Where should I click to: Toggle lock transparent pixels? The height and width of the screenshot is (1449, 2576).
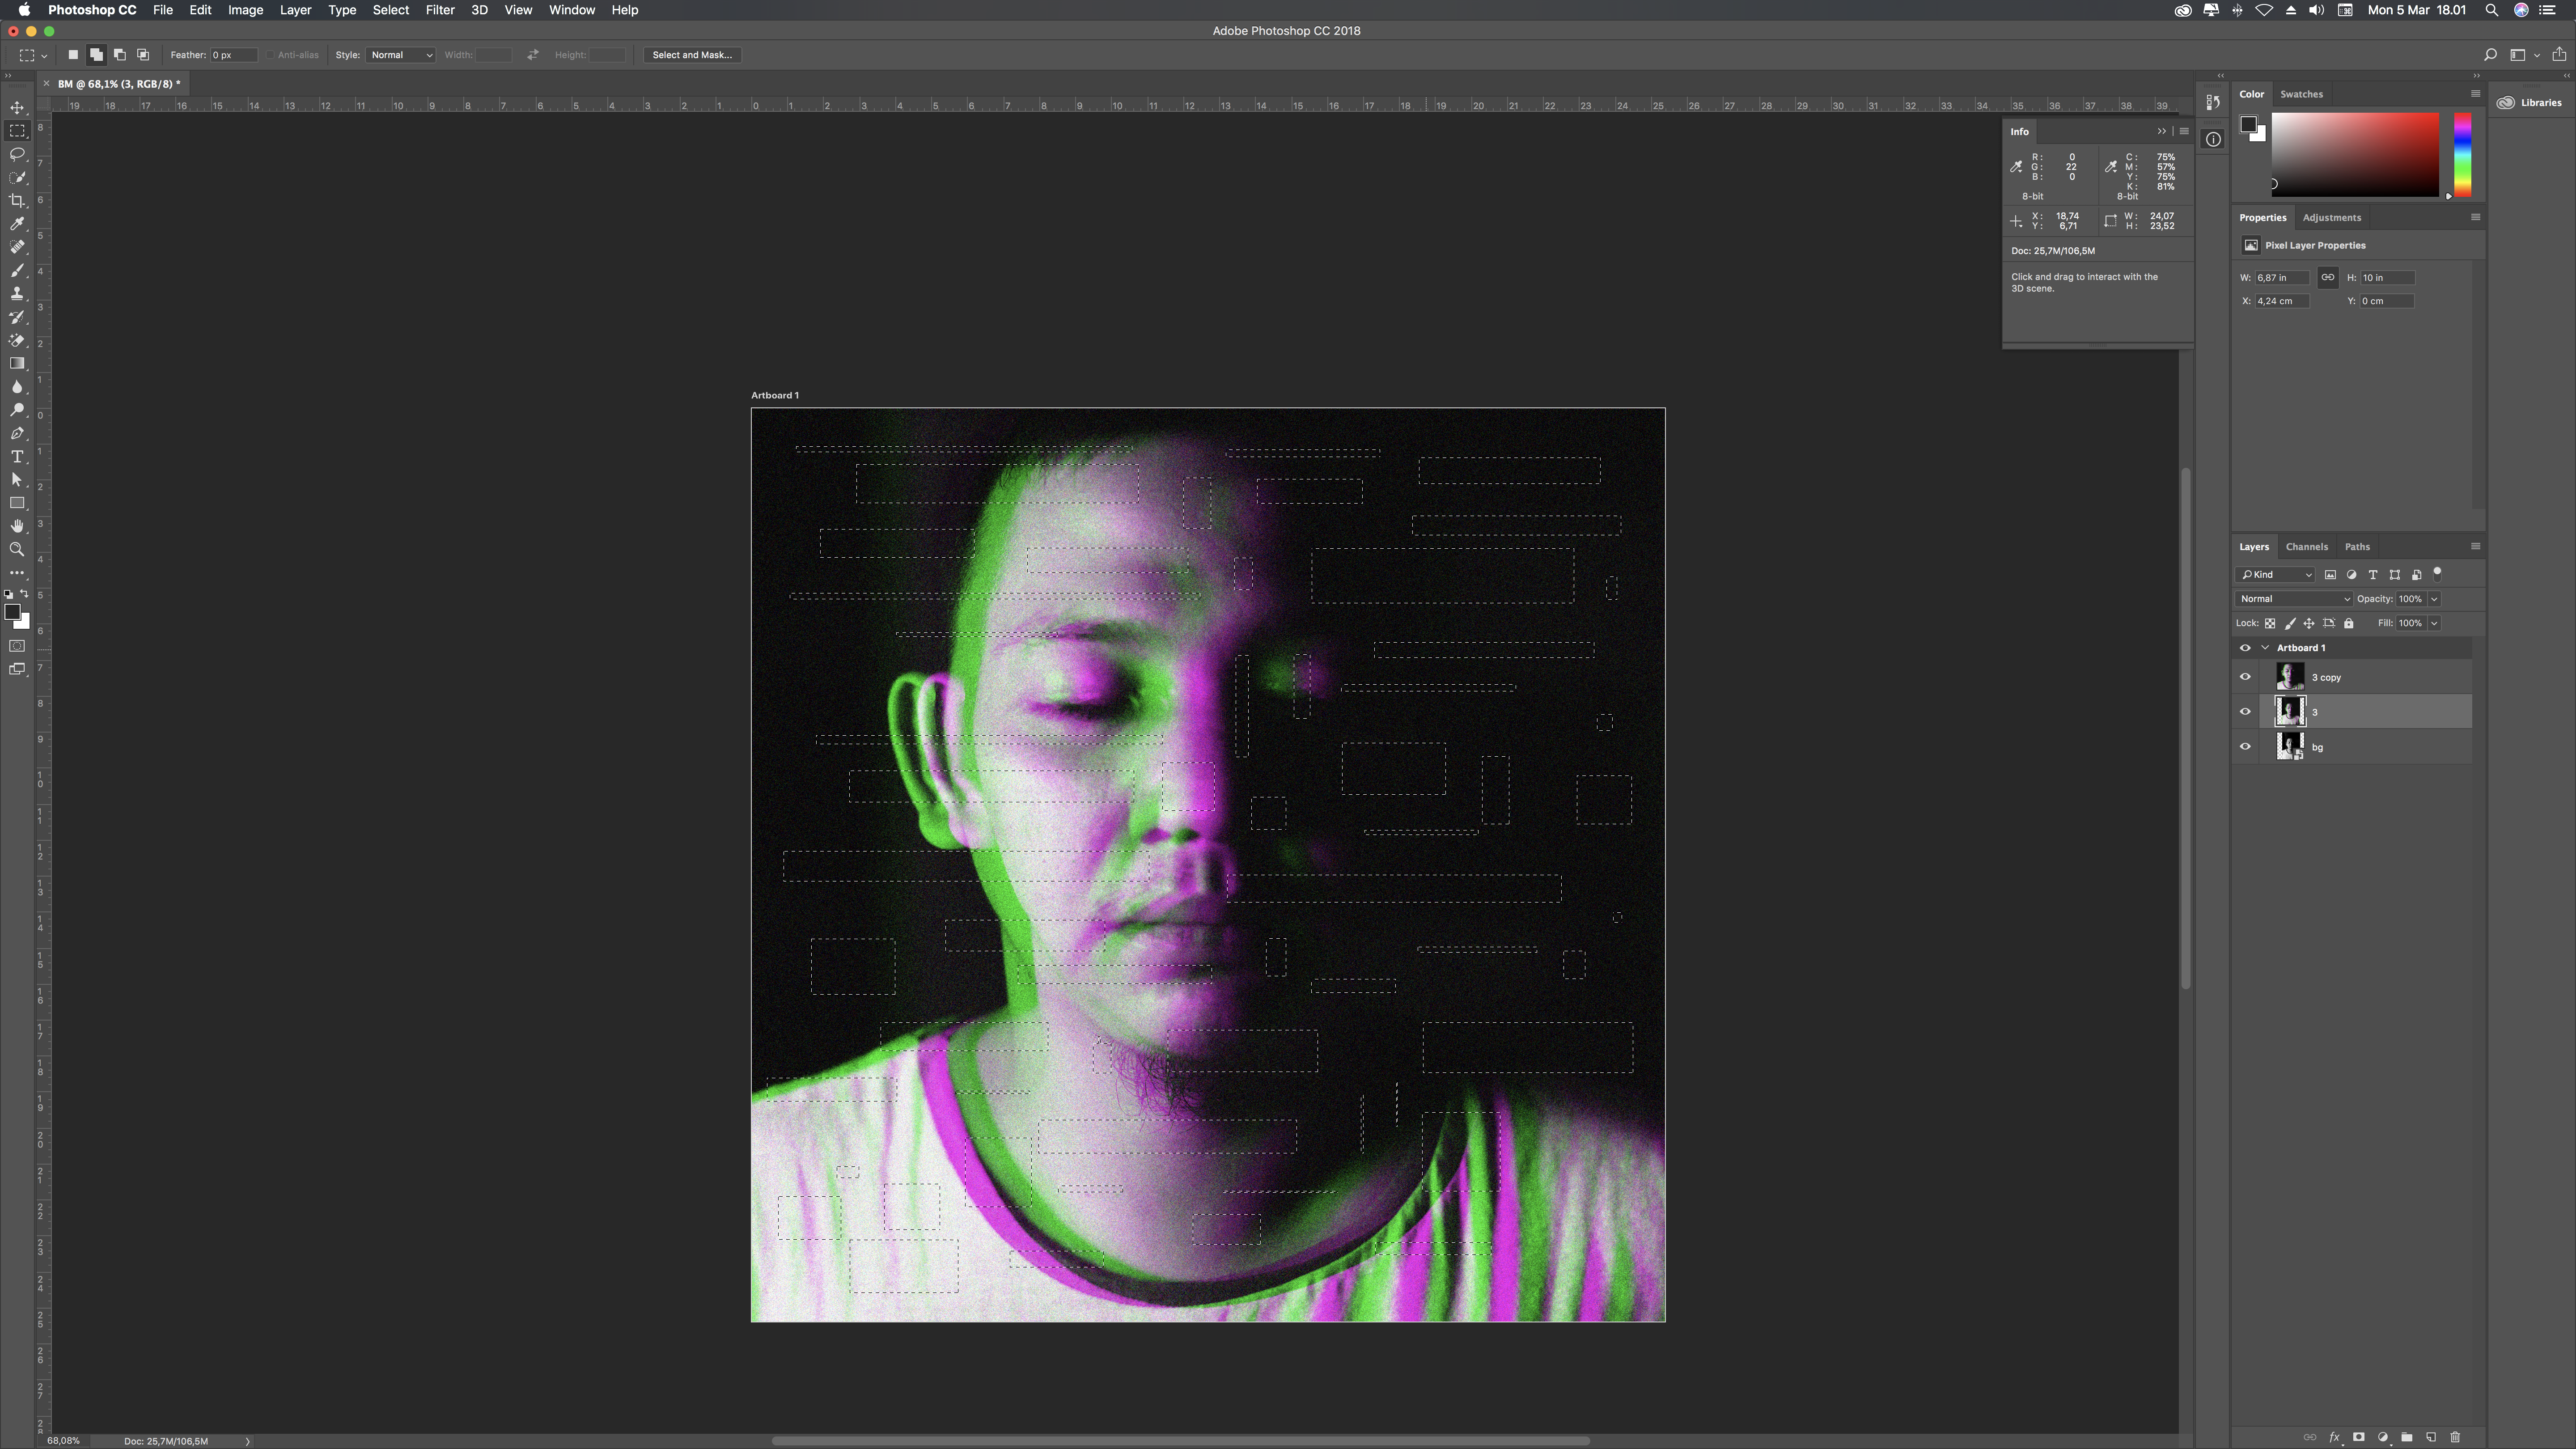2270,623
